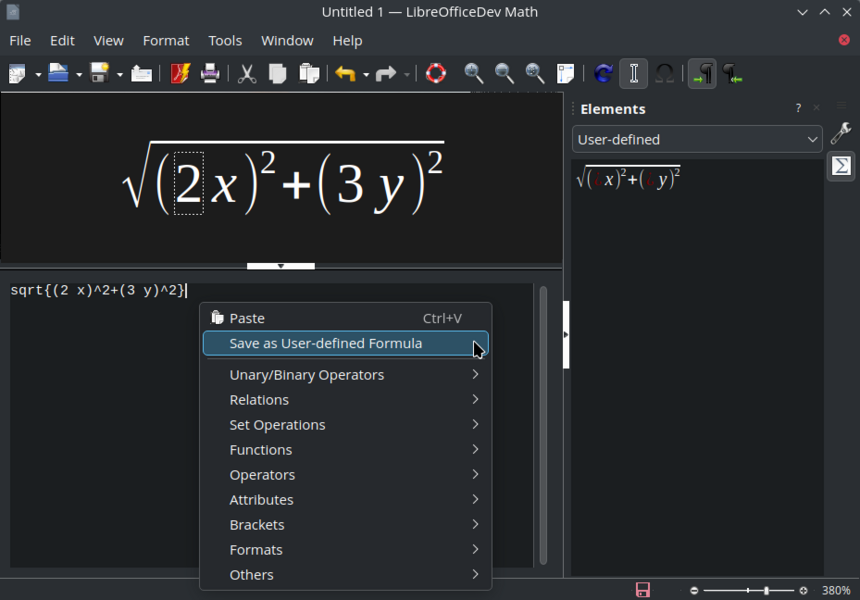Click the Cut scissors icon
The height and width of the screenshot is (600, 860).
click(x=247, y=74)
